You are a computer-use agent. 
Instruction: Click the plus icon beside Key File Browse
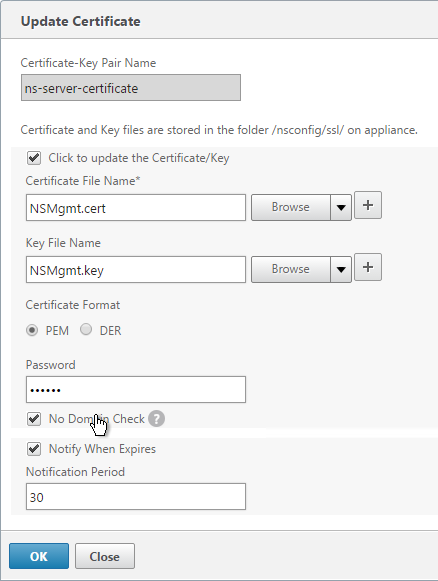pyautogui.click(x=368, y=267)
